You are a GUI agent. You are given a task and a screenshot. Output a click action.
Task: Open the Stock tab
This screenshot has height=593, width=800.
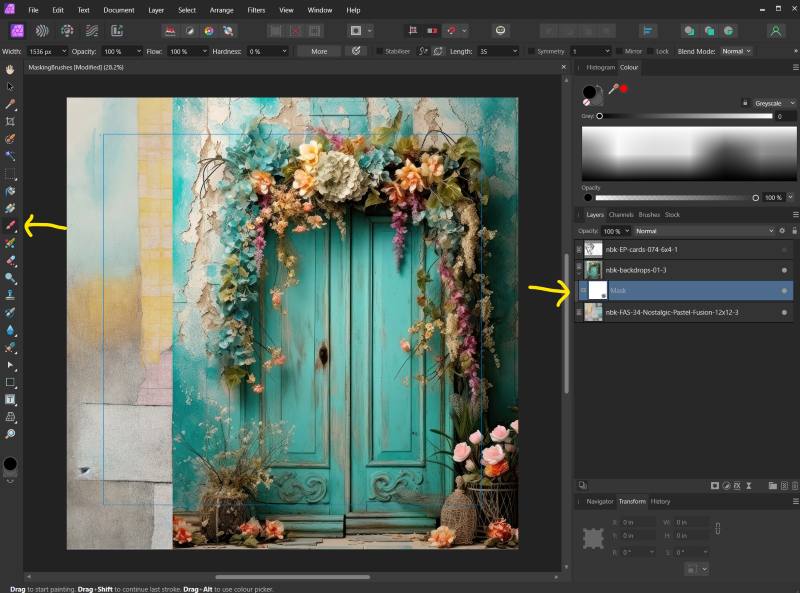(x=672, y=215)
